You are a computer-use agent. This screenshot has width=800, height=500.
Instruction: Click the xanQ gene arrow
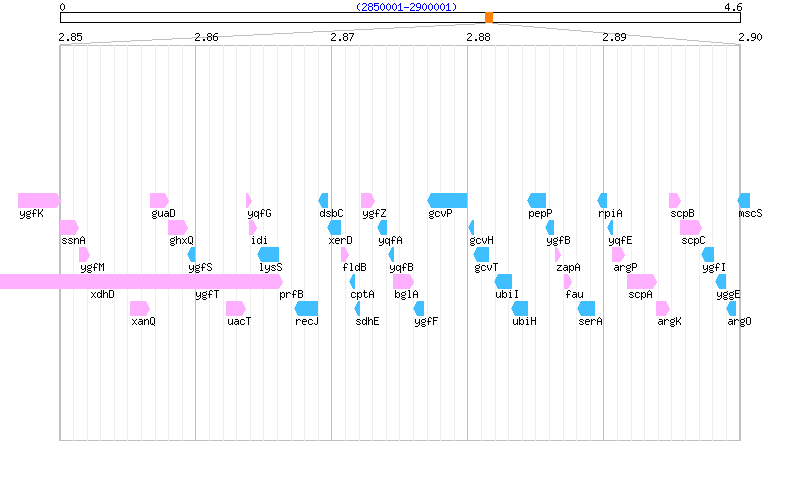click(x=140, y=308)
